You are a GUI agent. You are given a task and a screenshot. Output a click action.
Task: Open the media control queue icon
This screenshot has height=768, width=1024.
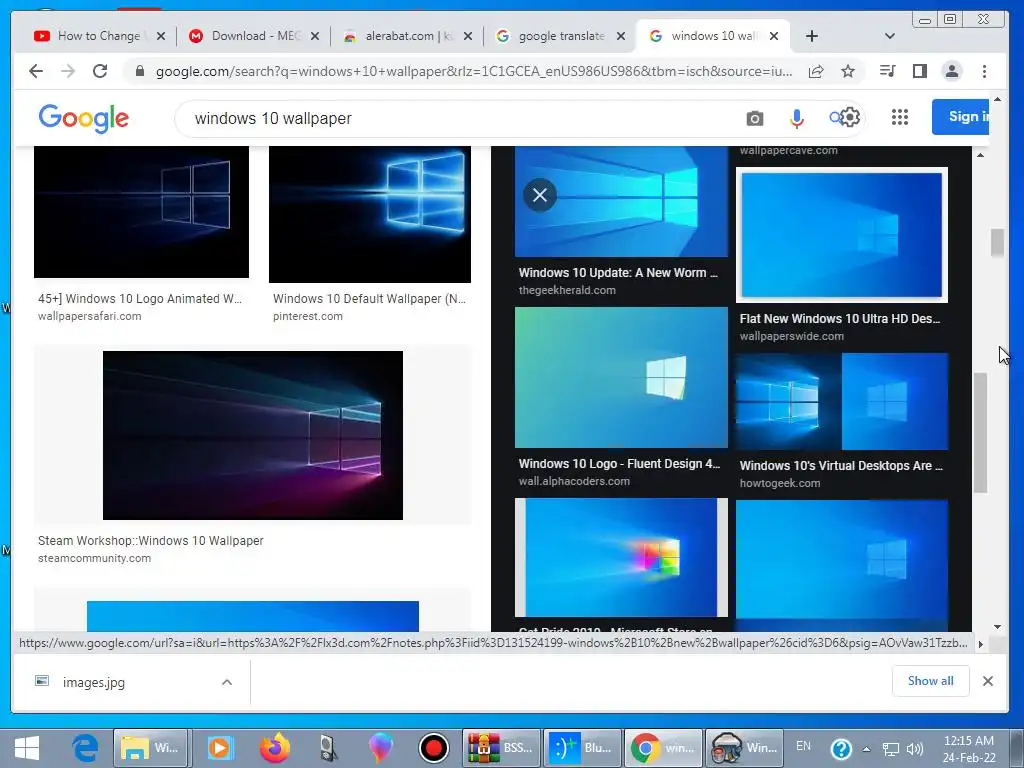coord(888,71)
